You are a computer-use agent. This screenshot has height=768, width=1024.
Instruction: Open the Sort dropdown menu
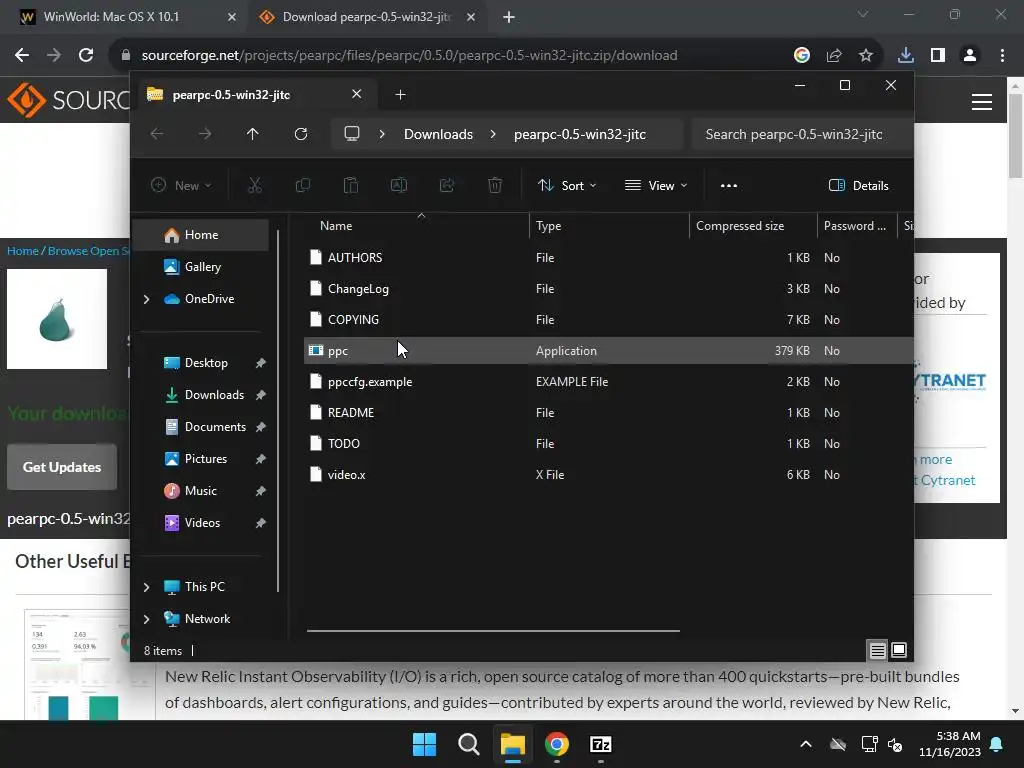coord(567,185)
